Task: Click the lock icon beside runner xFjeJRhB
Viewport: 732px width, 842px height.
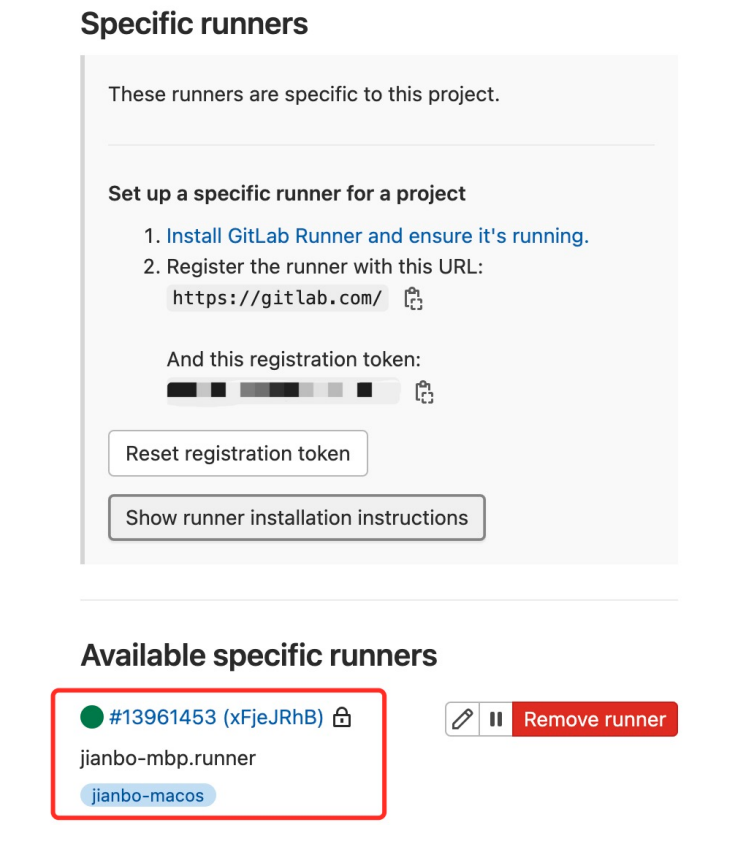Action: [x=342, y=718]
